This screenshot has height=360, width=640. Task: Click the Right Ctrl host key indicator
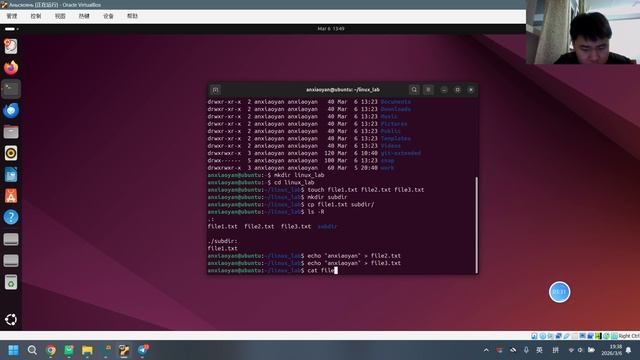[629, 336]
